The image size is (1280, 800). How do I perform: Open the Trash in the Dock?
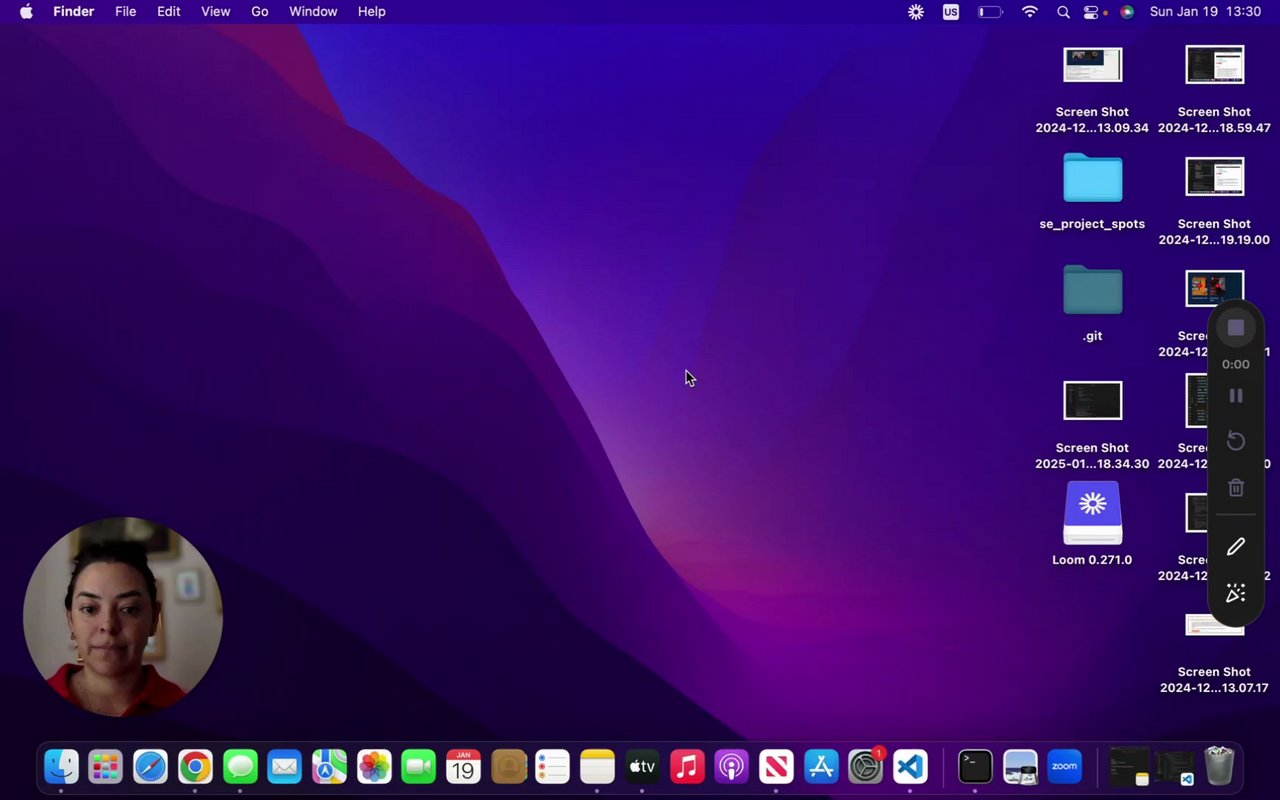coord(1219,767)
